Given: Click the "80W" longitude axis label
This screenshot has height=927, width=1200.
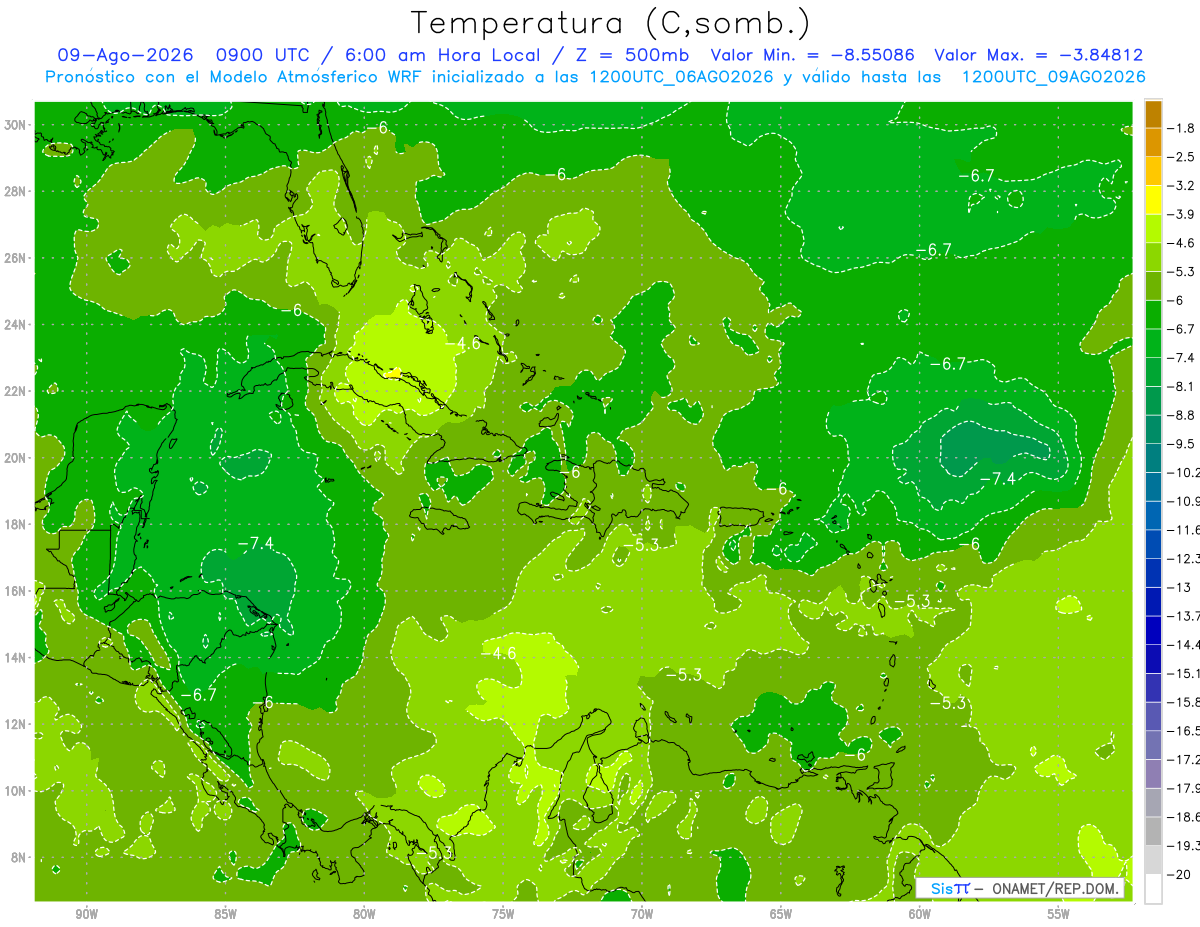Looking at the screenshot, I should (364, 914).
